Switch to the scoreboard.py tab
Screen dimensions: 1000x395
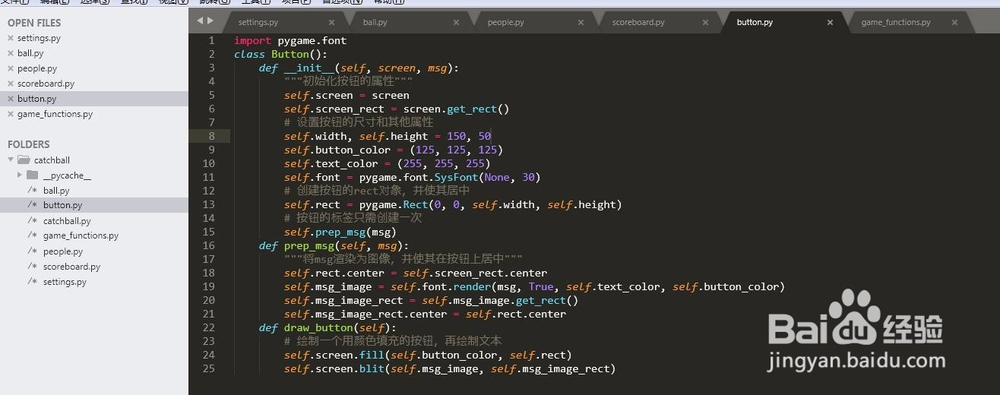point(638,22)
